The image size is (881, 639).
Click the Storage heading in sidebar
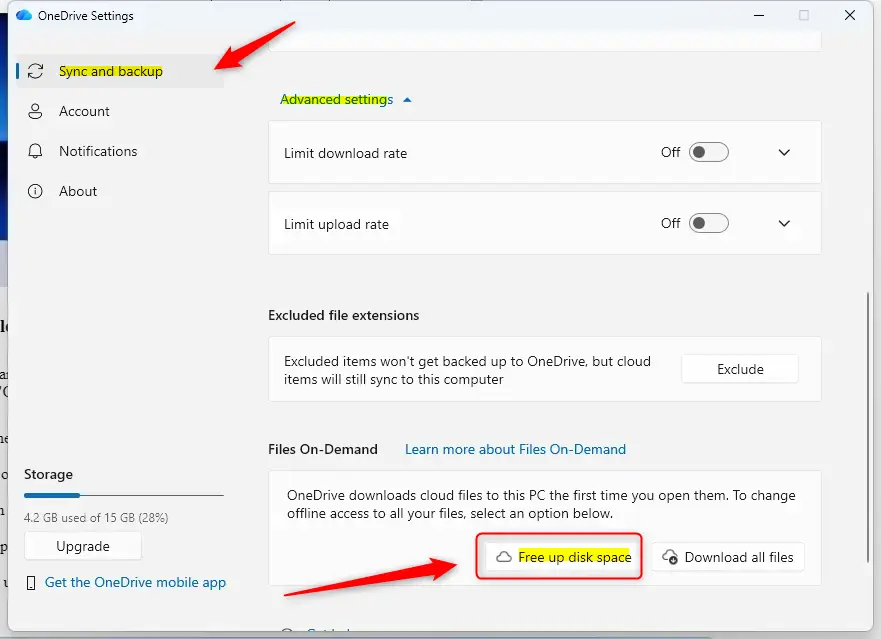coord(48,474)
